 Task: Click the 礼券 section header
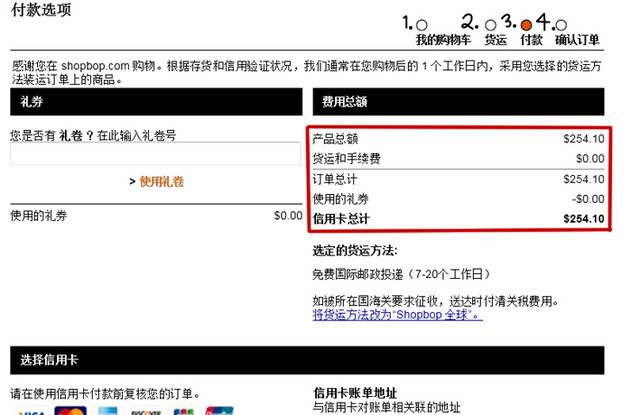pyautogui.click(x=156, y=102)
